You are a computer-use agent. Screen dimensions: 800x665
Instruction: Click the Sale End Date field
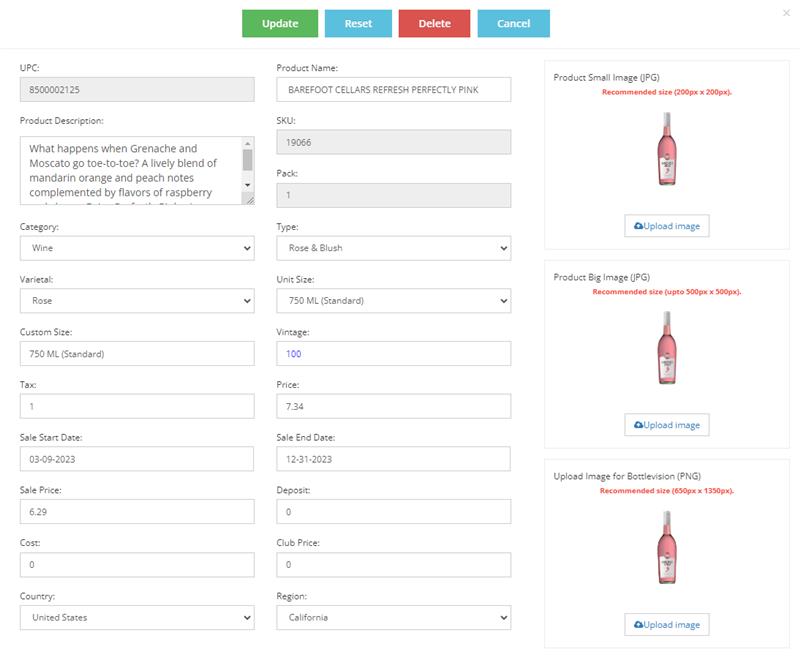pos(393,459)
